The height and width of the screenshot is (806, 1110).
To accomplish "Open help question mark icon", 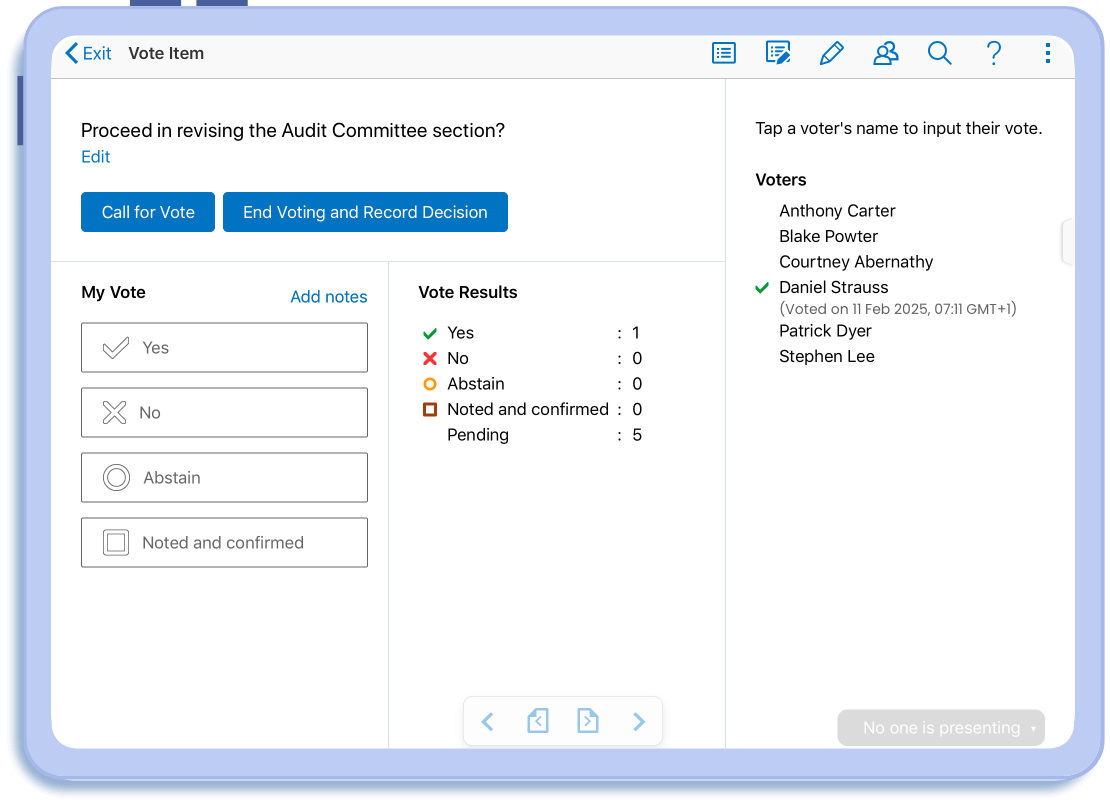I will 993,54.
